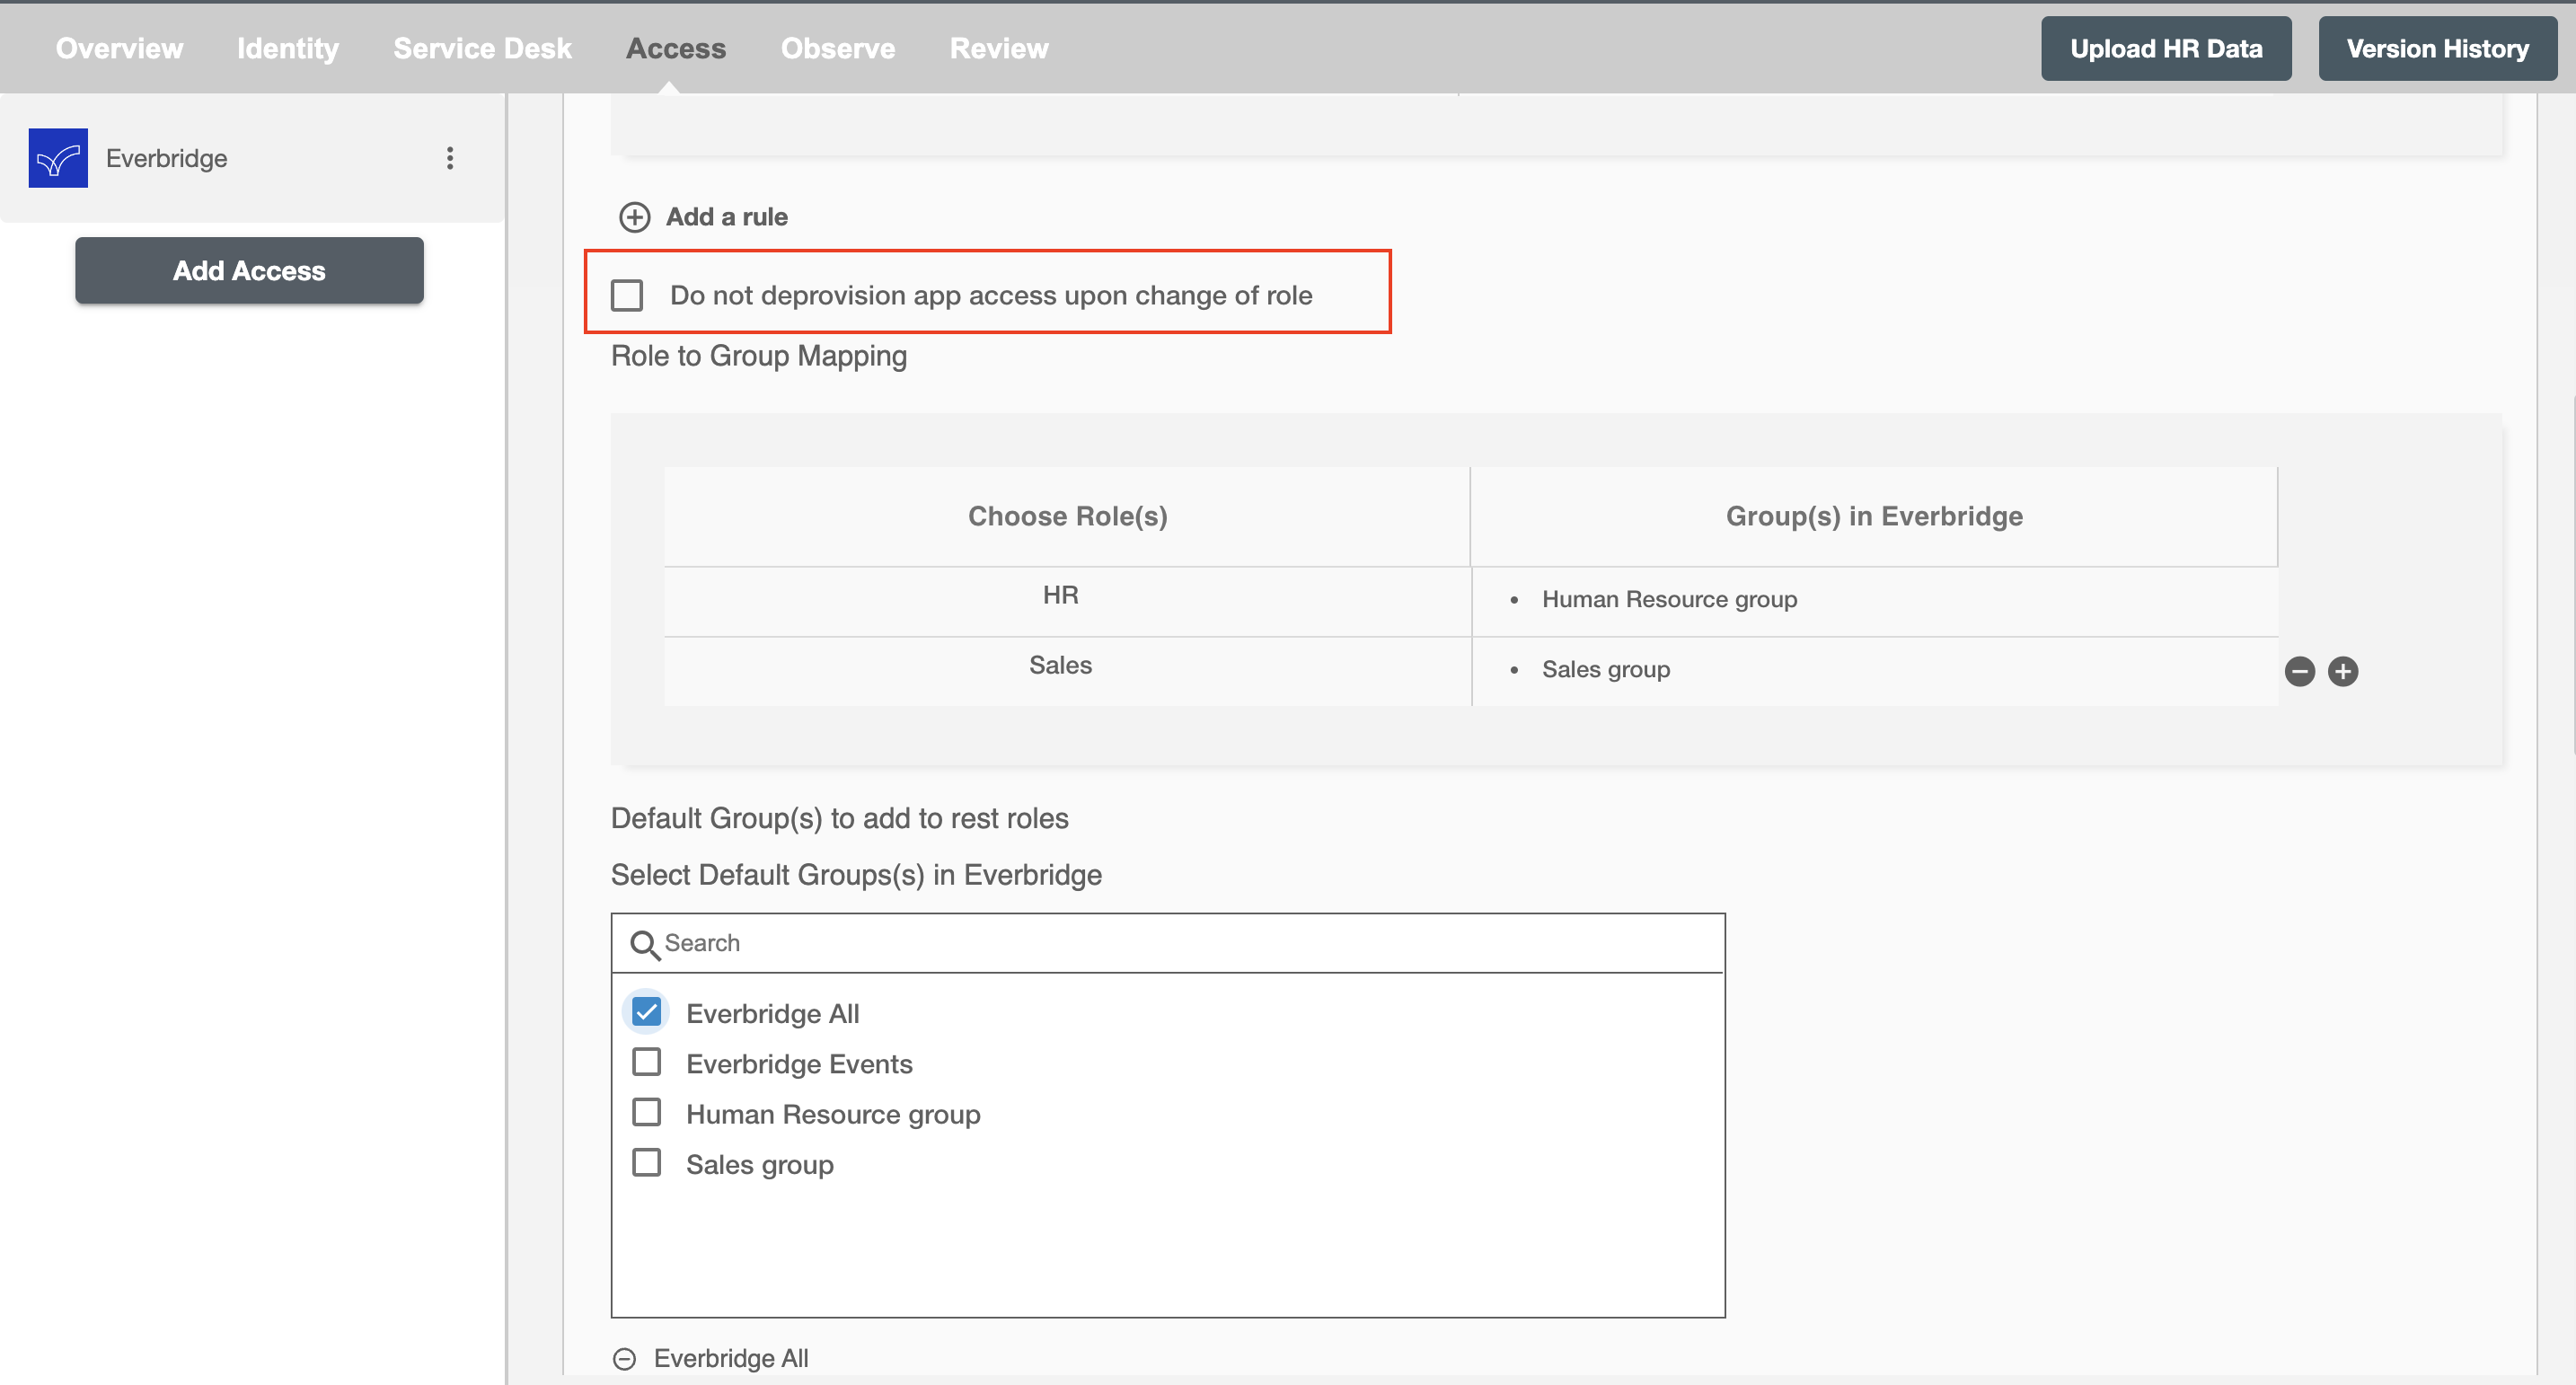Click Default Group(s) to add to rest roles

click(x=840, y=818)
